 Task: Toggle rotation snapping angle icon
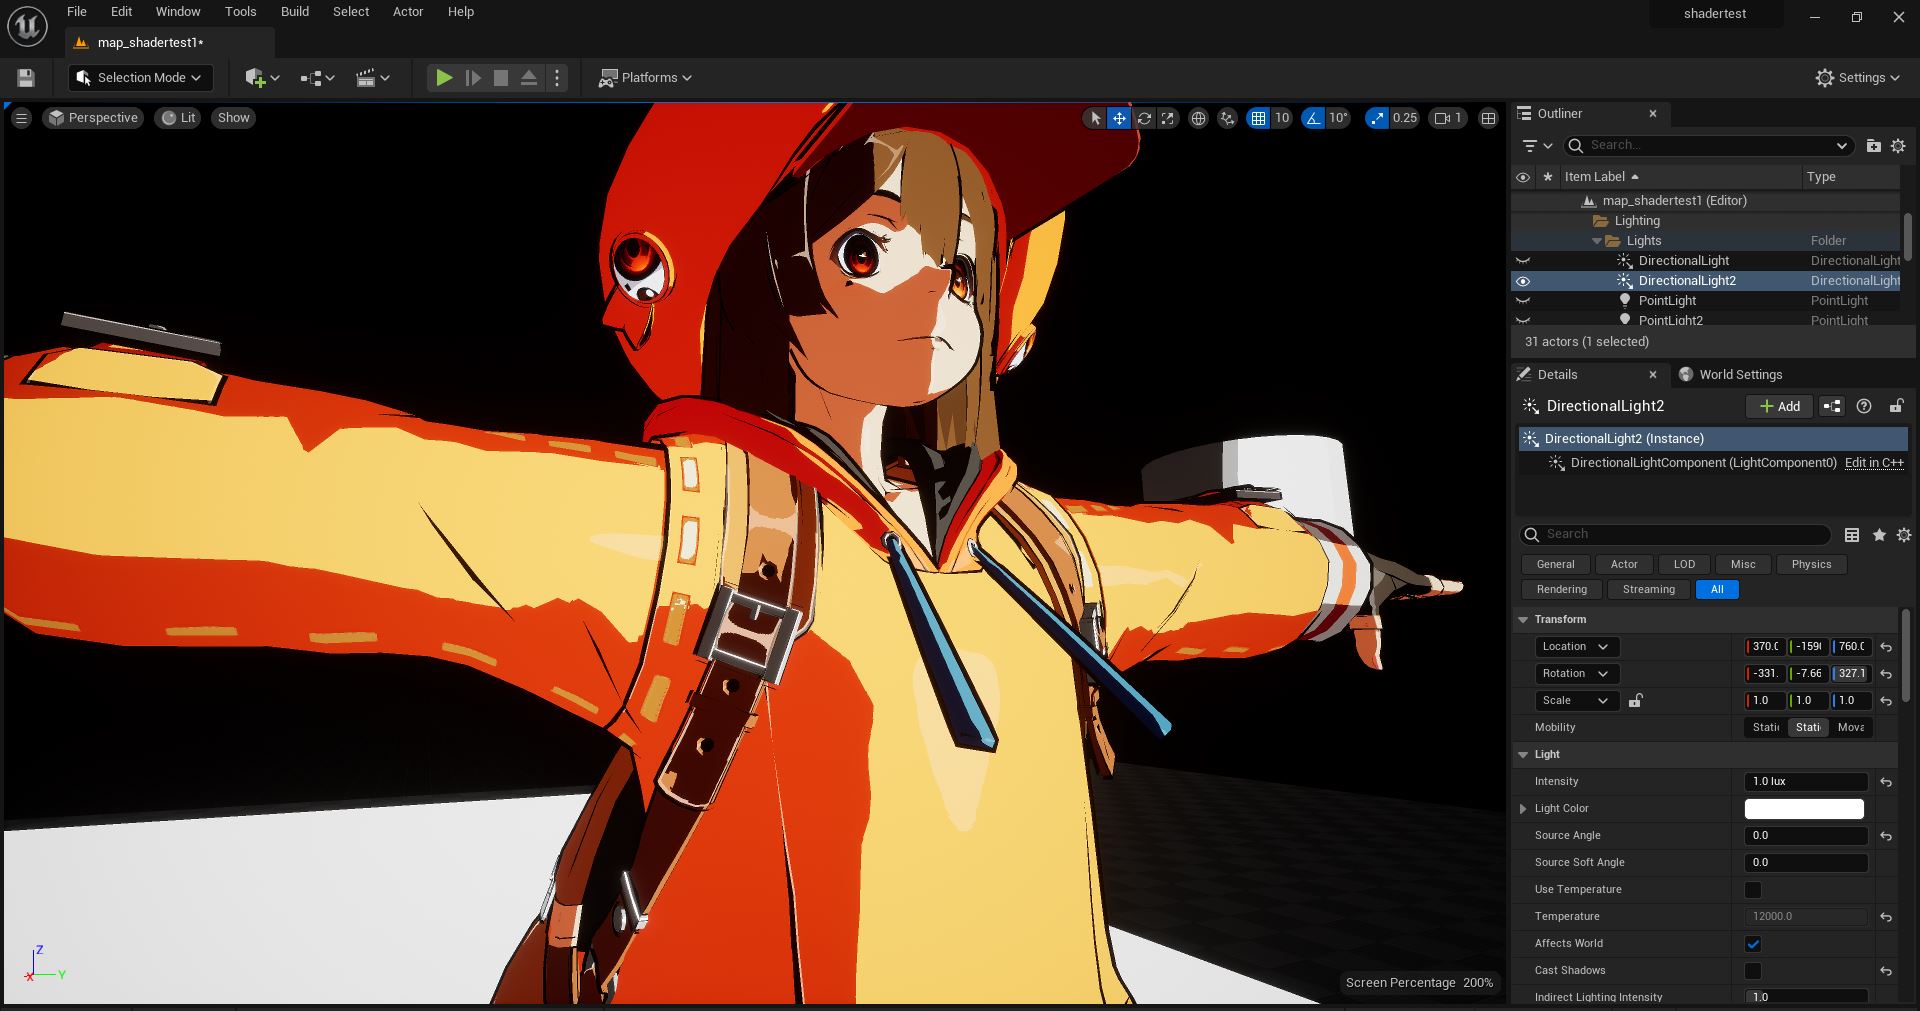(1313, 118)
